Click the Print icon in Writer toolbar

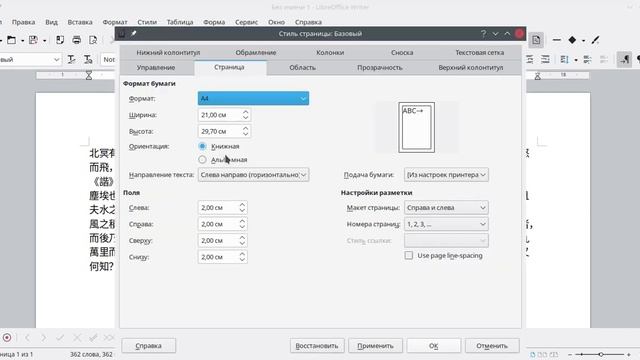tap(76, 40)
